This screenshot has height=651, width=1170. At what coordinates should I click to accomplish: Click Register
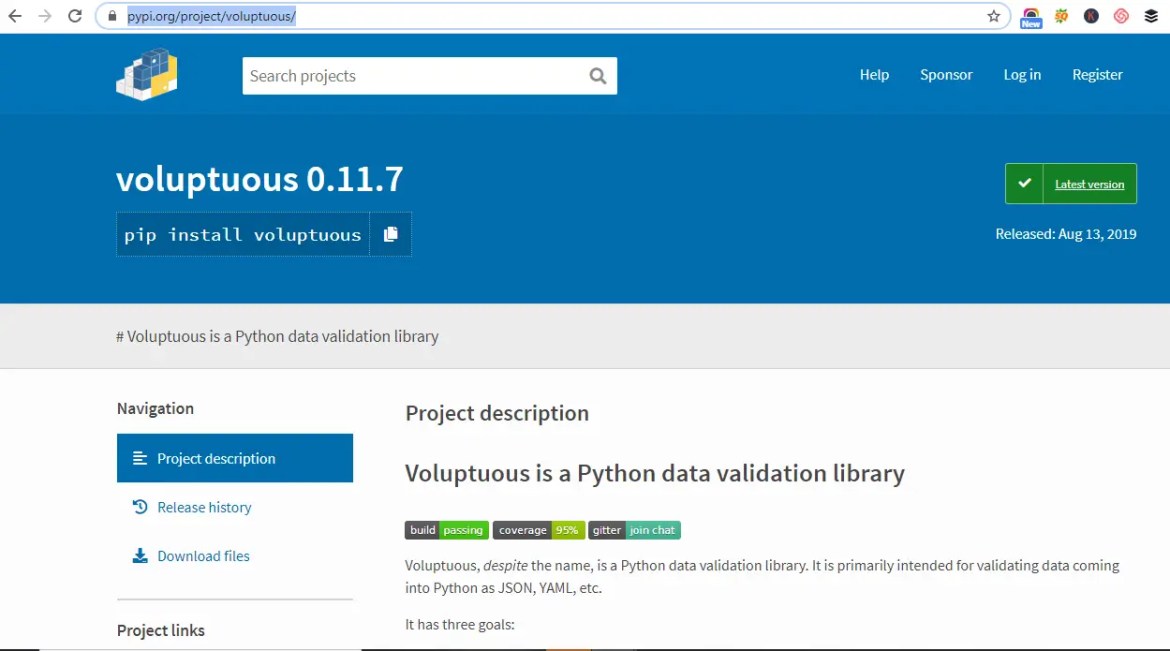(x=1097, y=75)
